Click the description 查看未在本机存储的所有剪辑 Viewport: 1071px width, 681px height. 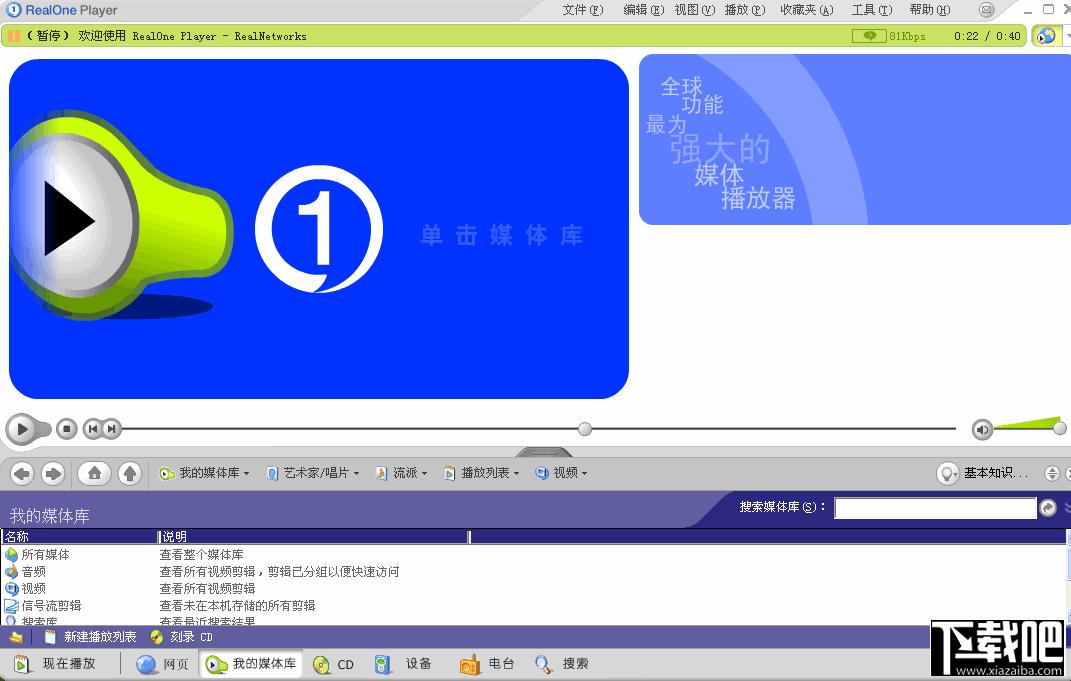pos(237,606)
